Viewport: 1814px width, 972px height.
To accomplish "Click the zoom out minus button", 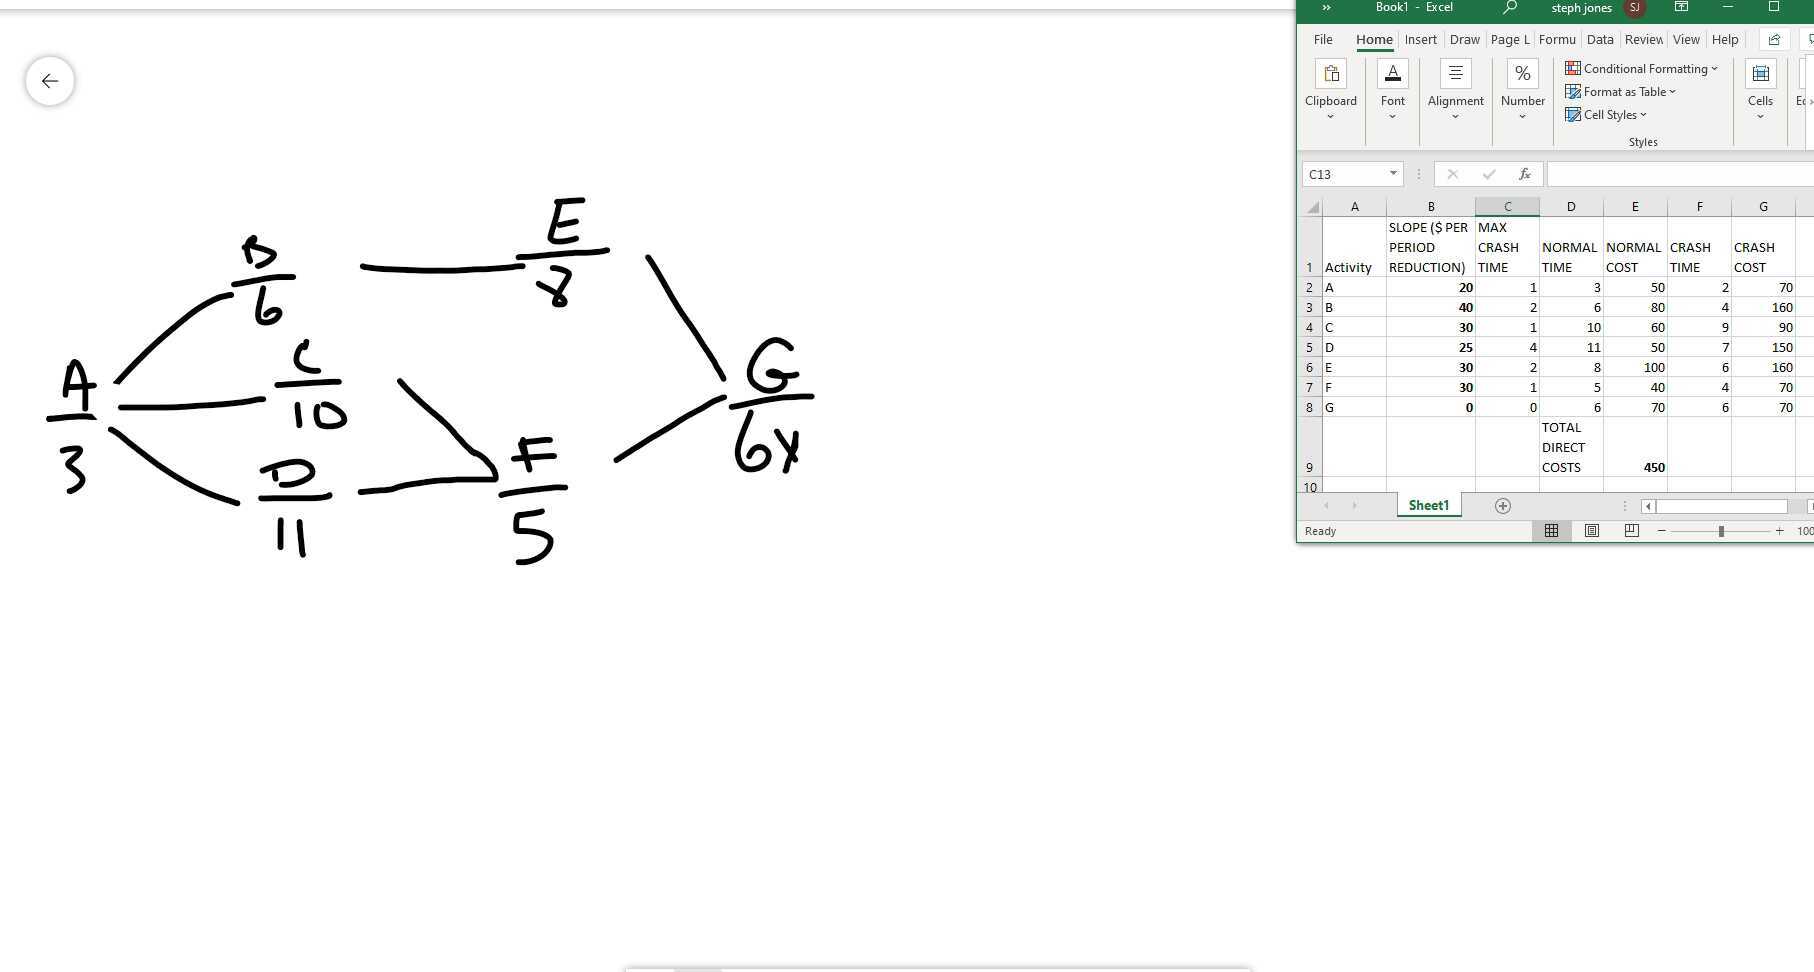I will point(1661,531).
